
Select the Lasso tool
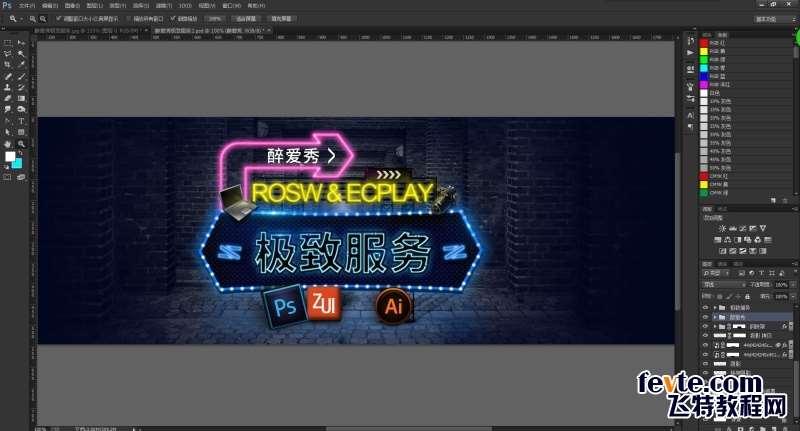click(x=8, y=54)
